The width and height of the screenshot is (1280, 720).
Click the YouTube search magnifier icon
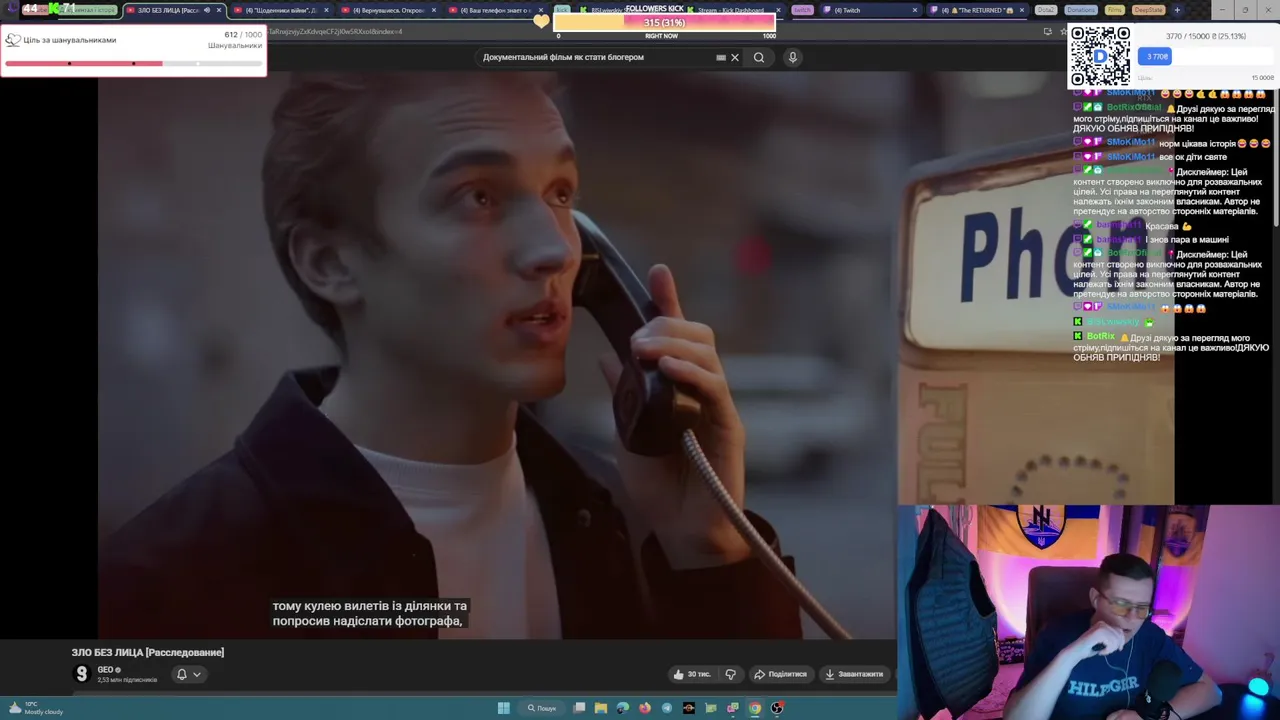click(759, 57)
